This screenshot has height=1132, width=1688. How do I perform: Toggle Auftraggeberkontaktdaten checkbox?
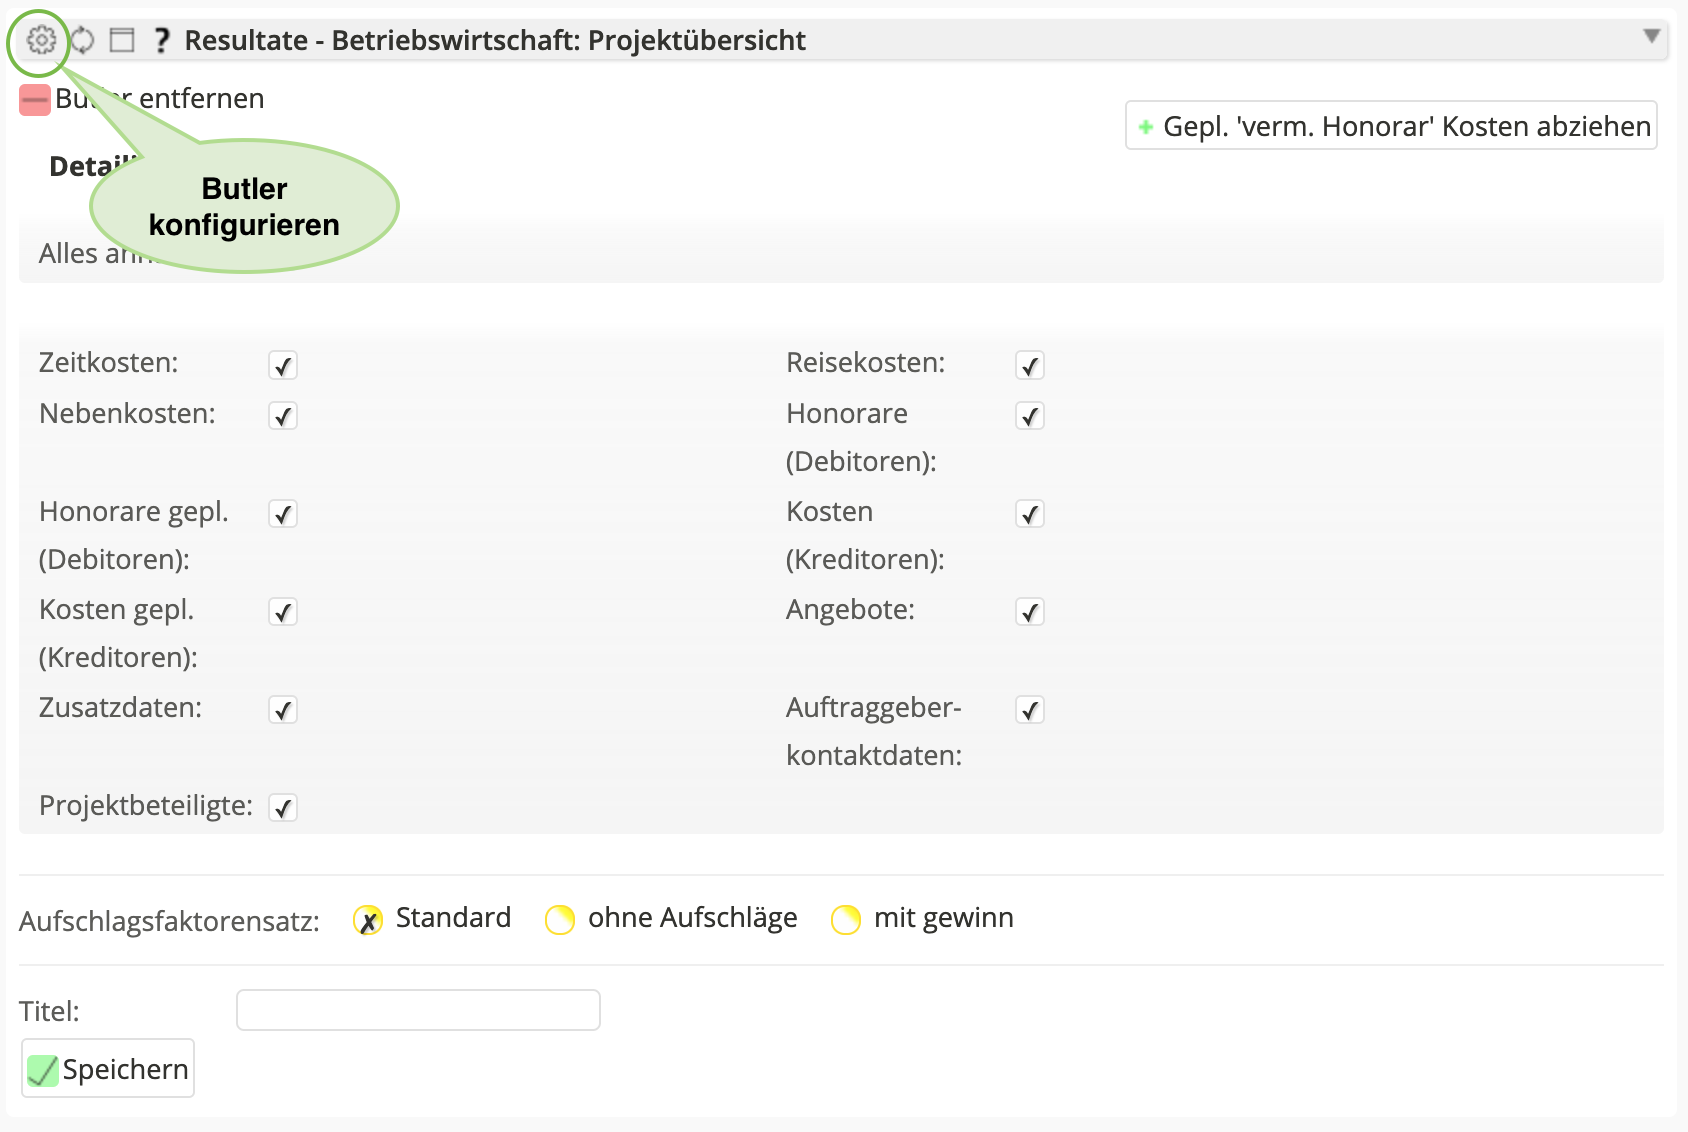(x=1030, y=710)
